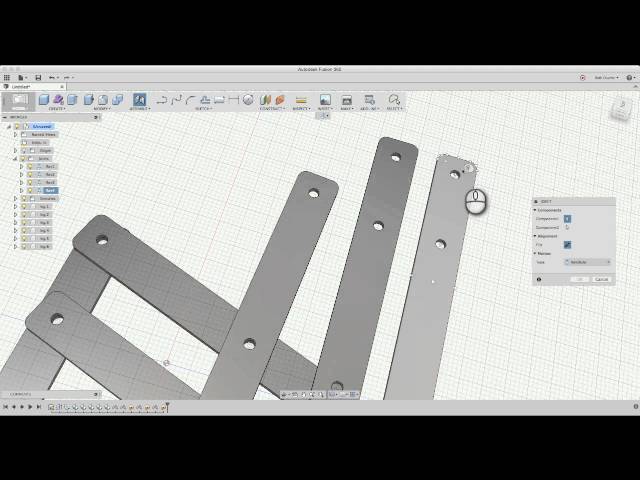Jump to the timeline start
Screen dimensions: 640x480
pos(5,407)
